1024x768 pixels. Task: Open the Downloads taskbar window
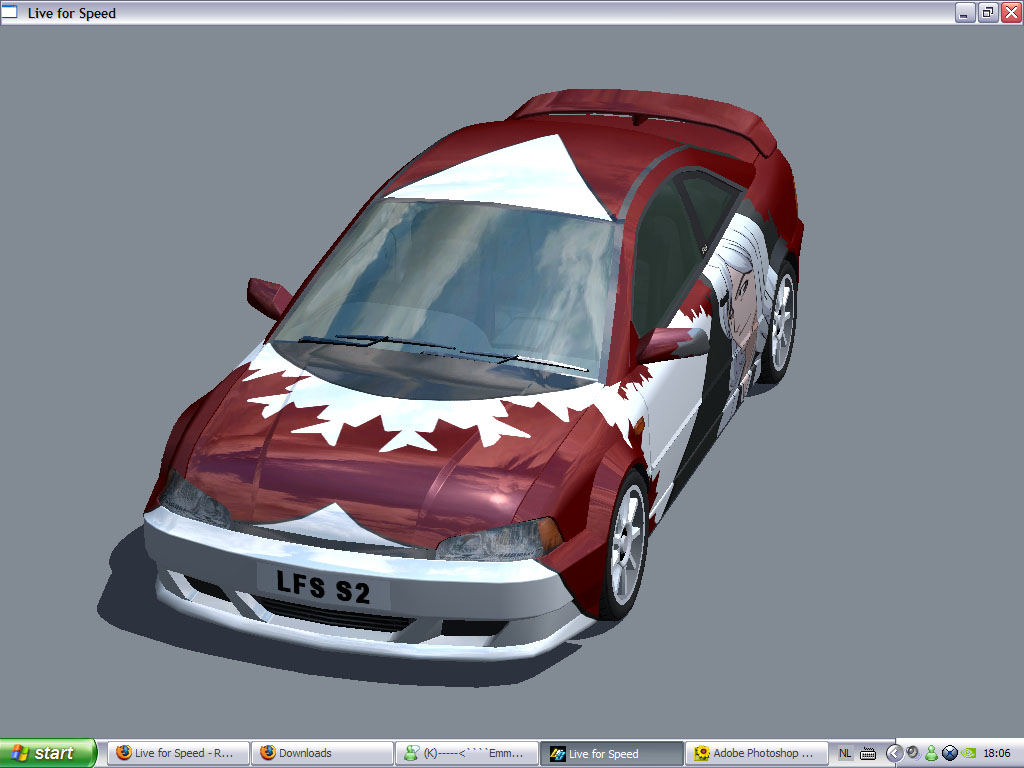coord(323,753)
